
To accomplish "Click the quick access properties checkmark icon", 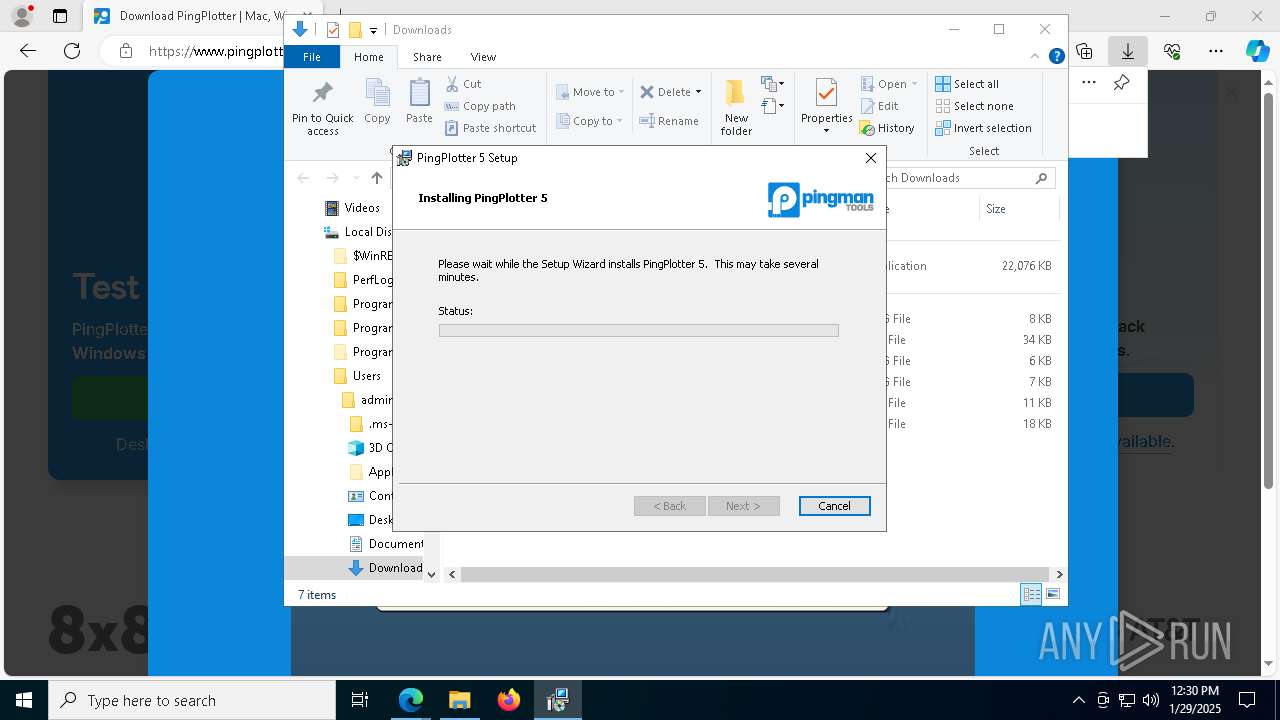I will 333,30.
